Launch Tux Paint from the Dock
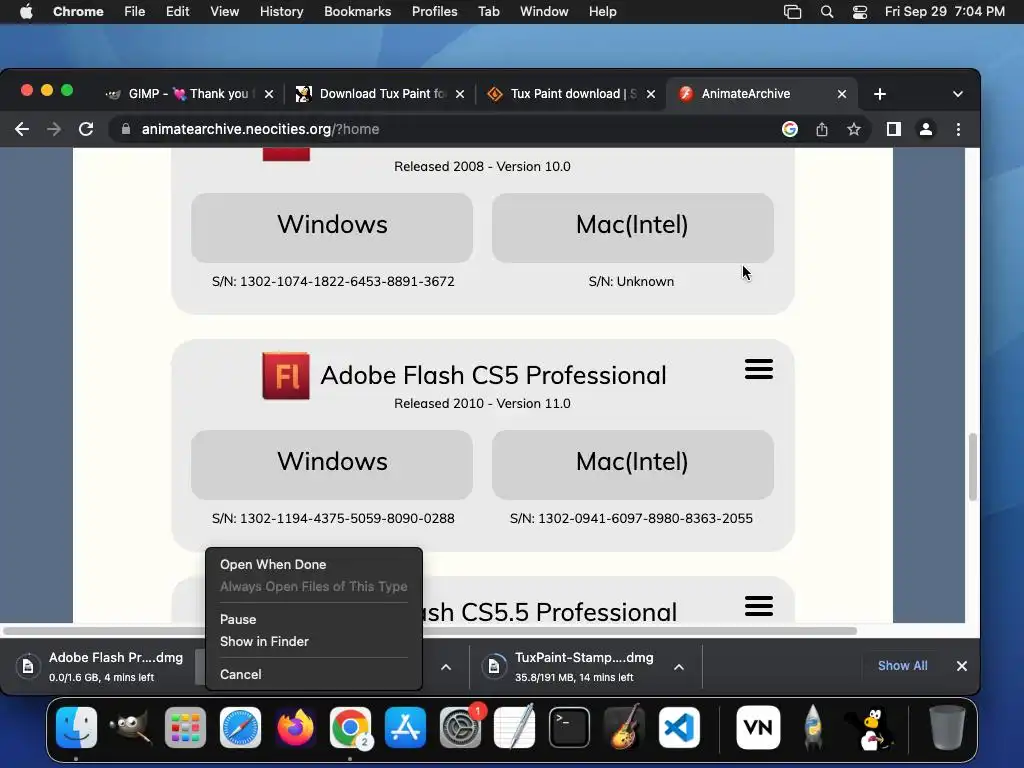The height and width of the screenshot is (768, 1024). tap(869, 729)
